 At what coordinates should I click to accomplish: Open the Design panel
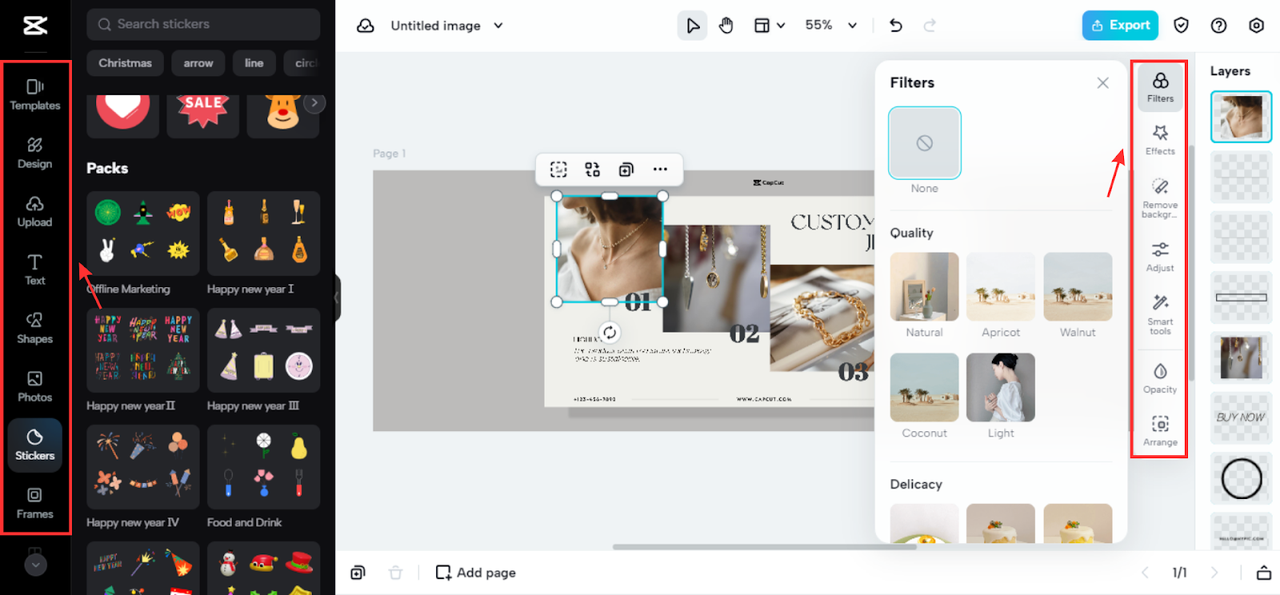point(35,152)
